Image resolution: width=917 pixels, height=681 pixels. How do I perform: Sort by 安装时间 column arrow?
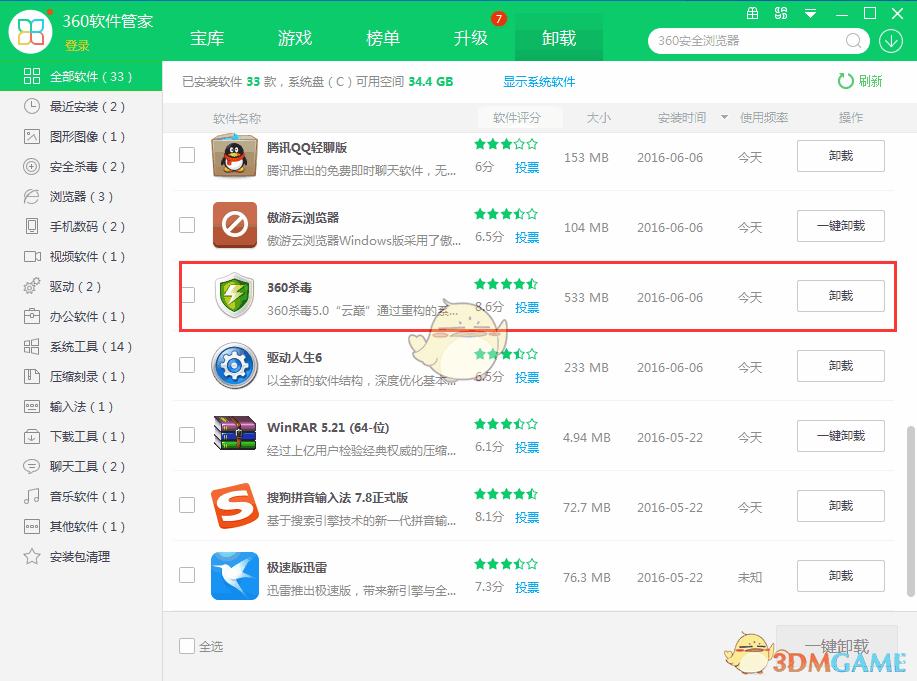[724, 118]
